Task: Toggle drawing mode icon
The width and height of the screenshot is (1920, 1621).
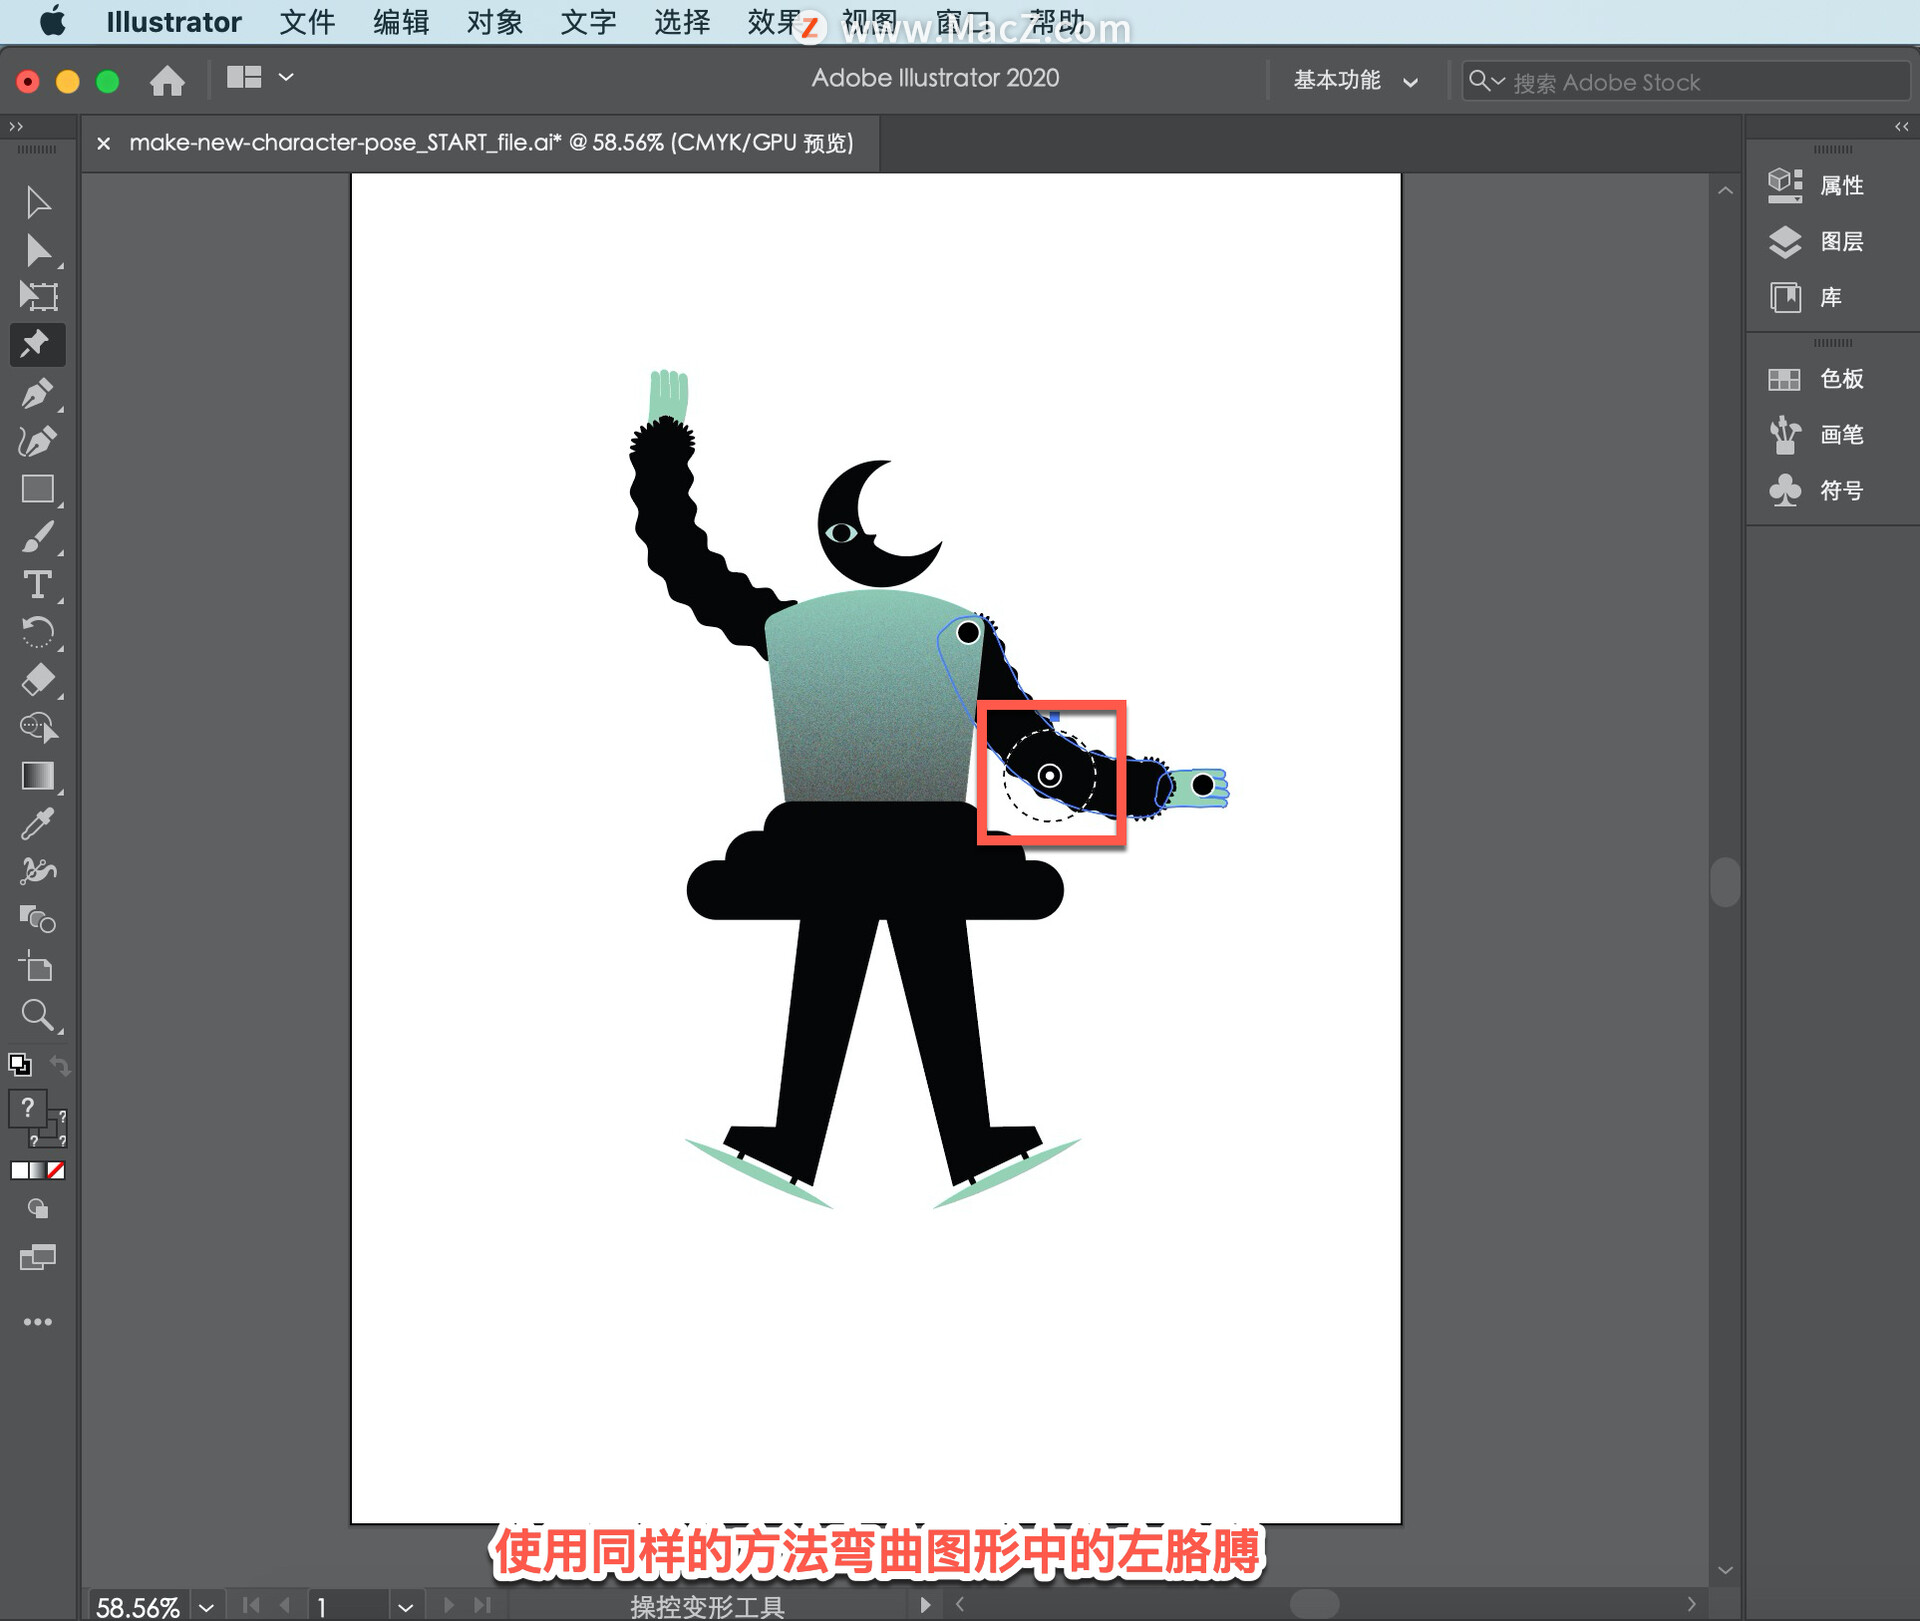Action: pyautogui.click(x=38, y=1210)
